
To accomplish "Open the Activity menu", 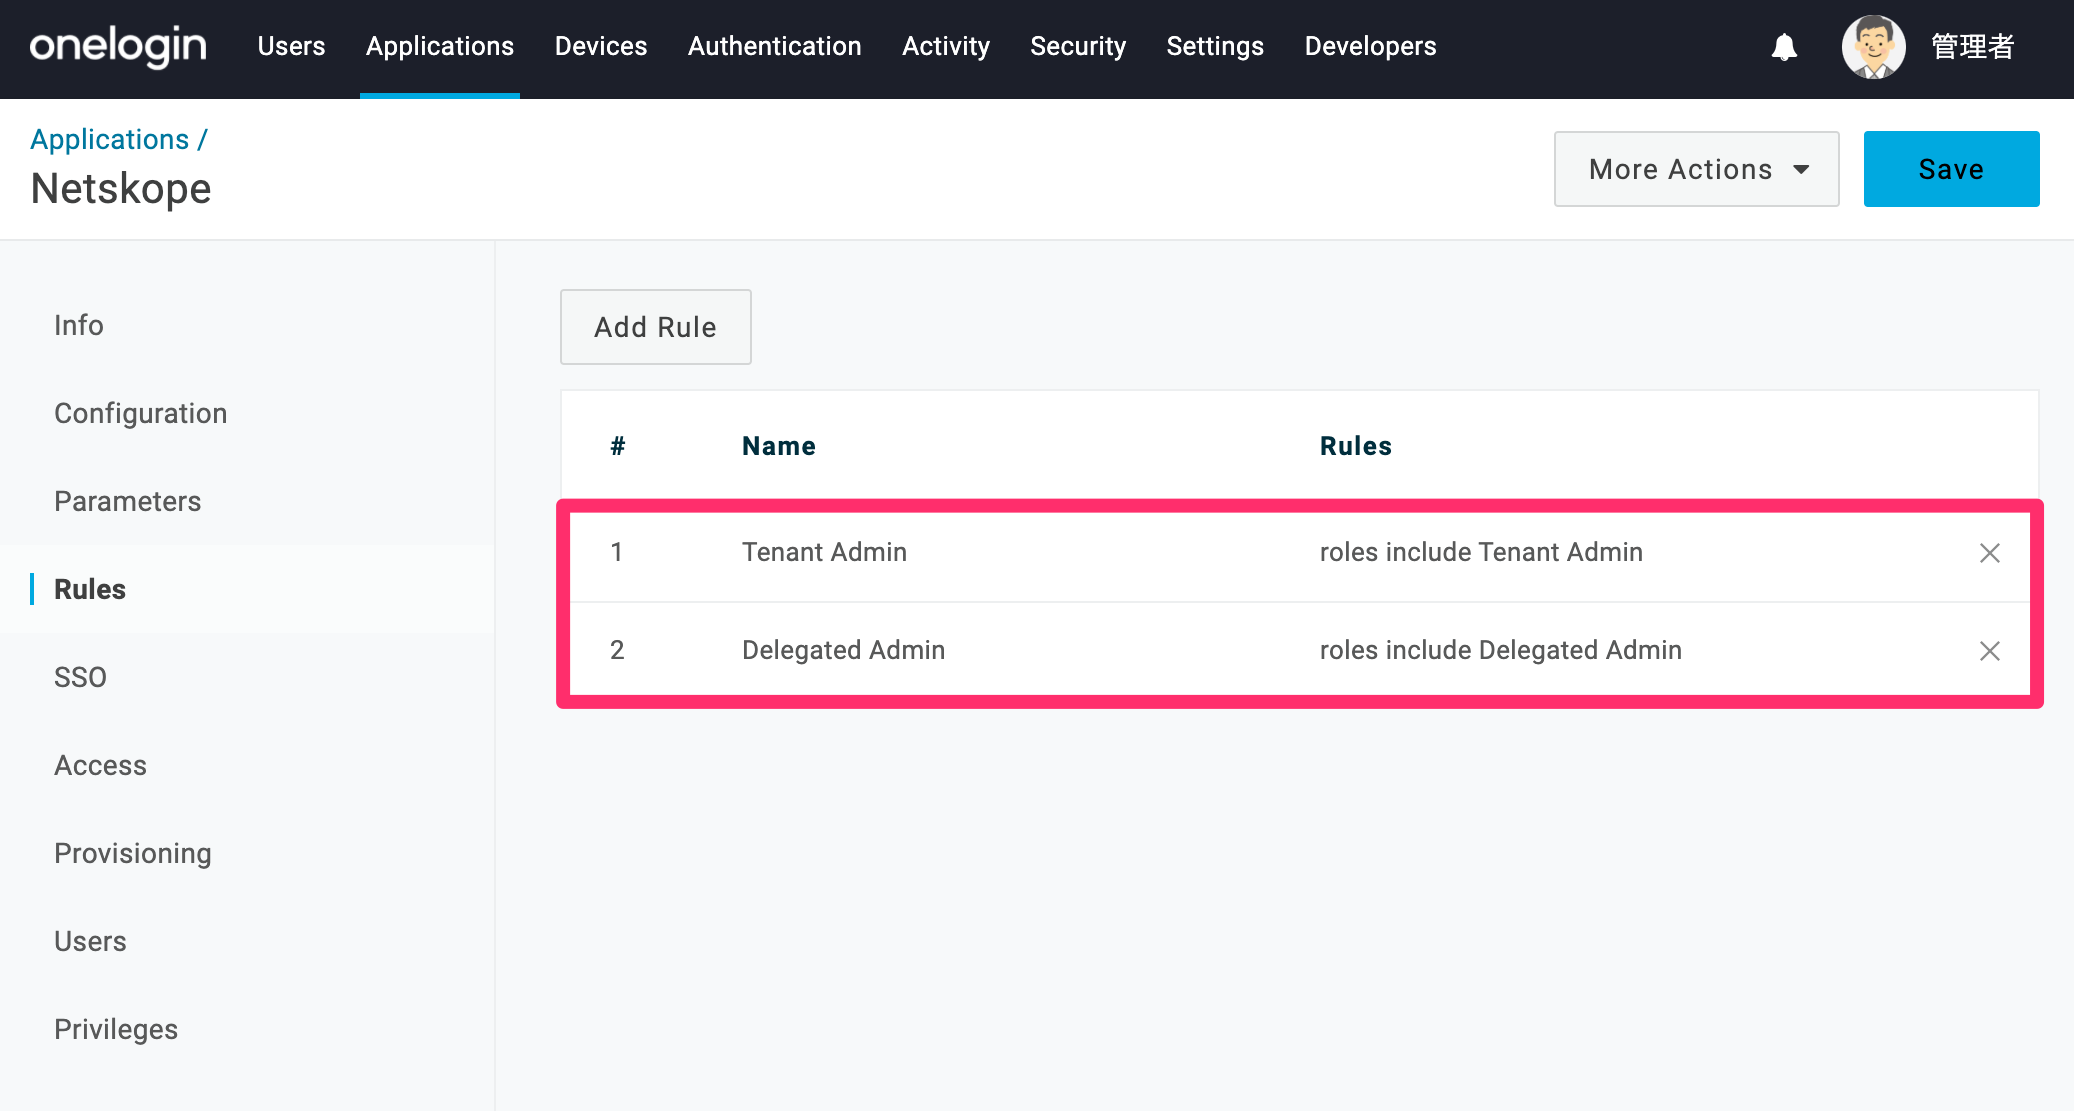I will coord(946,47).
